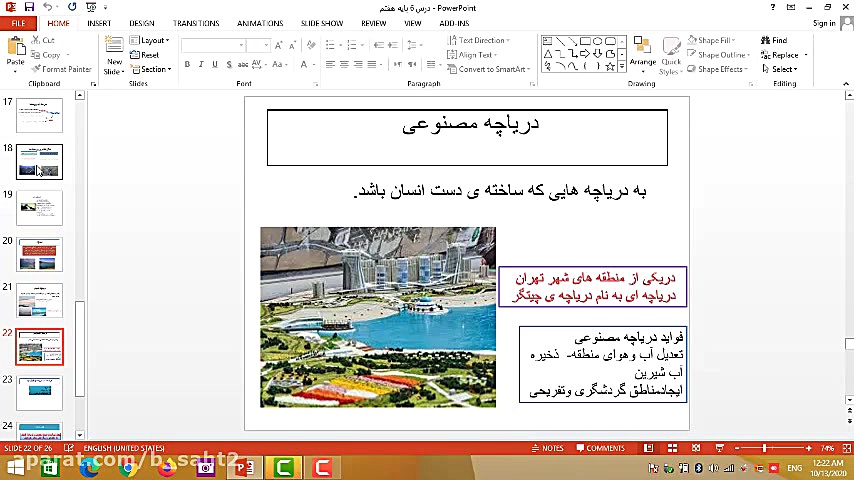Open PowerPoint in the taskbar
854x480 pixels.
click(243, 467)
